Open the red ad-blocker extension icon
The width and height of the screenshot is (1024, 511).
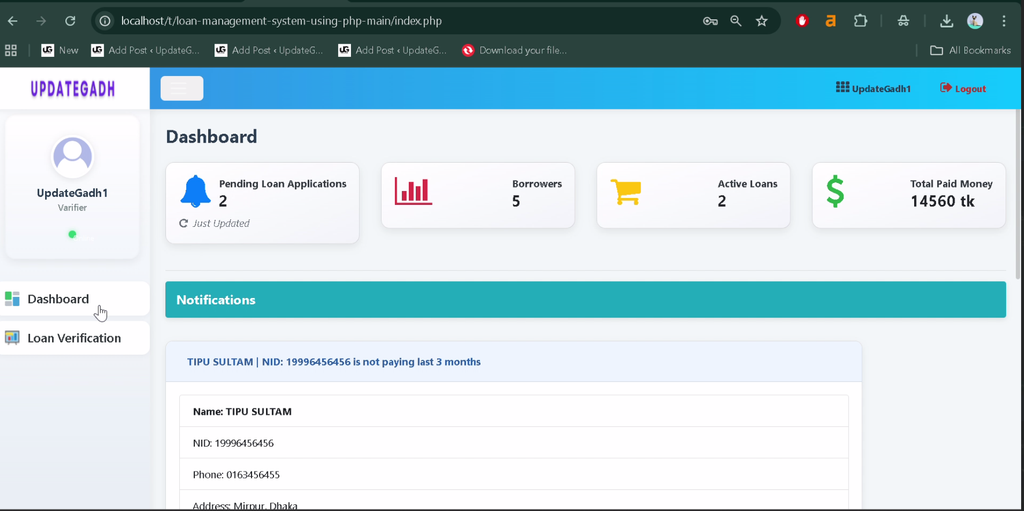click(802, 21)
